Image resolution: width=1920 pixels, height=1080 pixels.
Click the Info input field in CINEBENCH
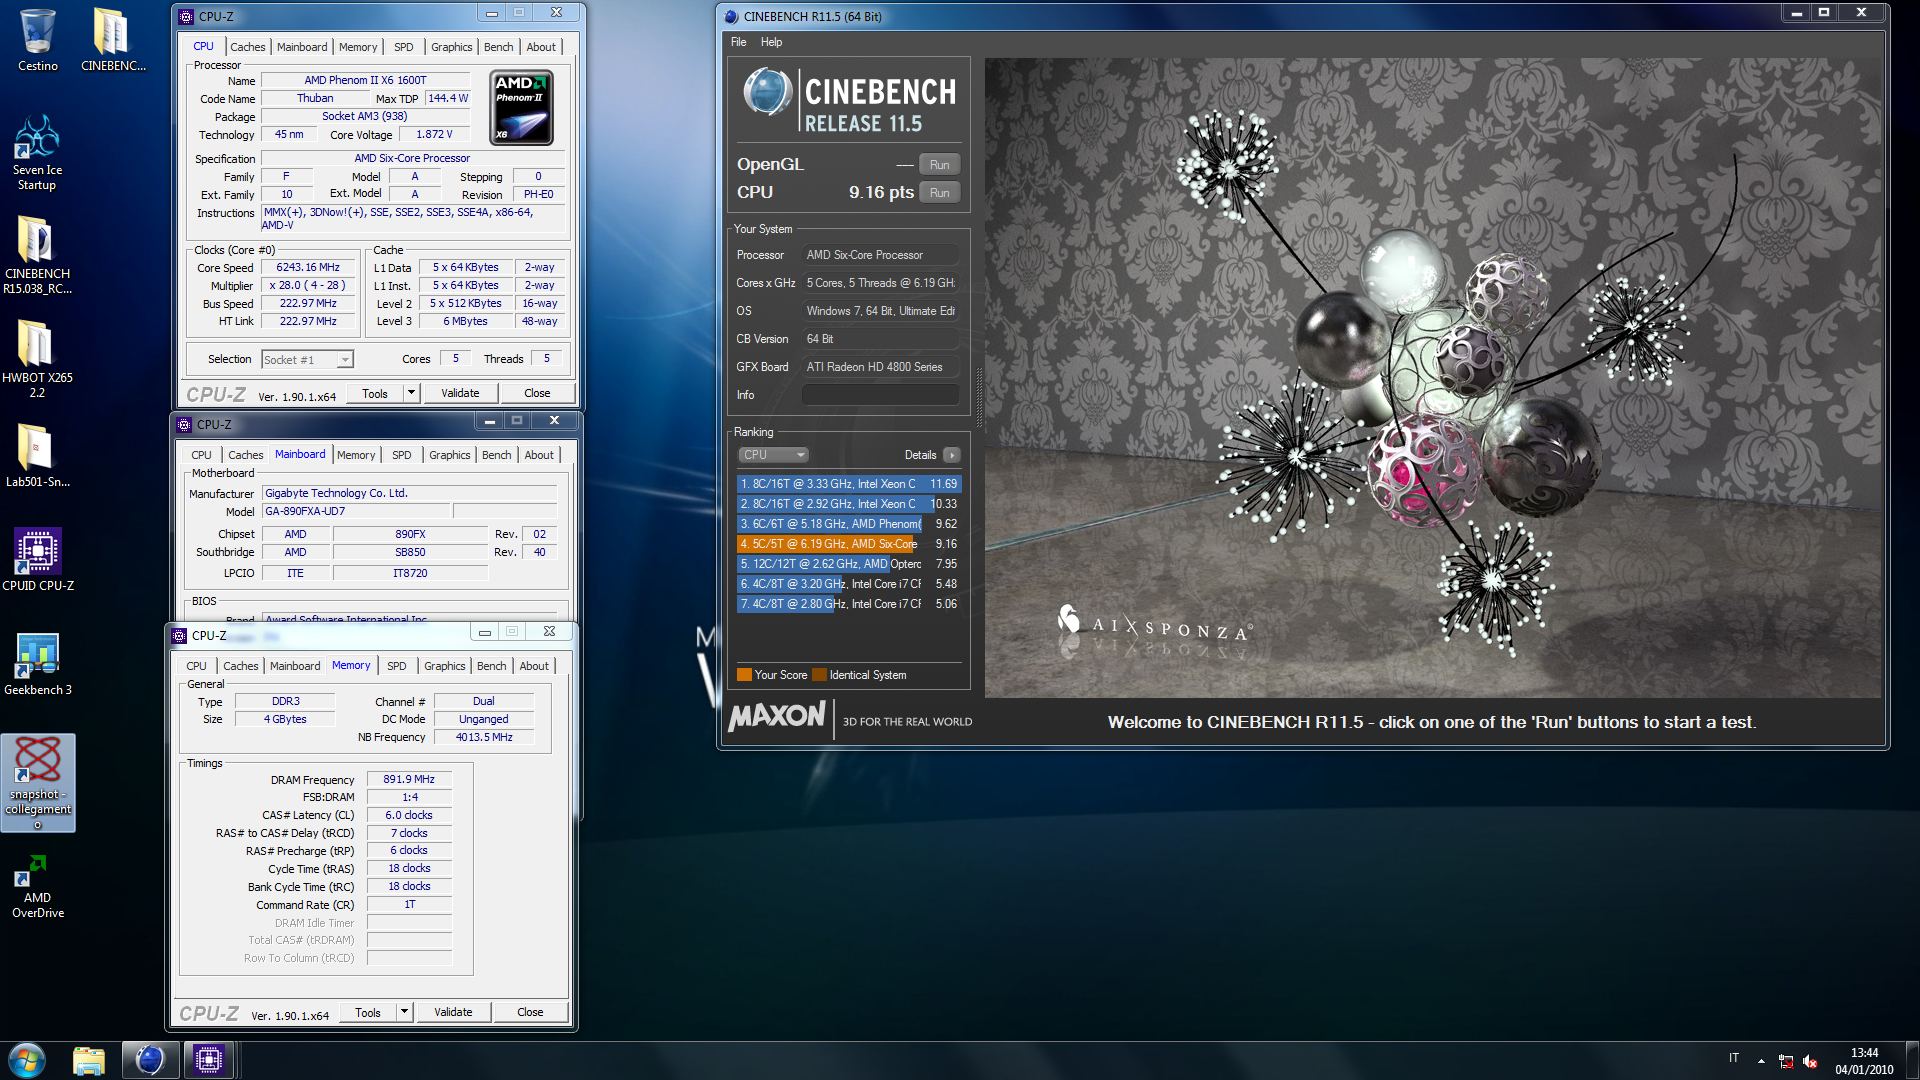pos(880,395)
